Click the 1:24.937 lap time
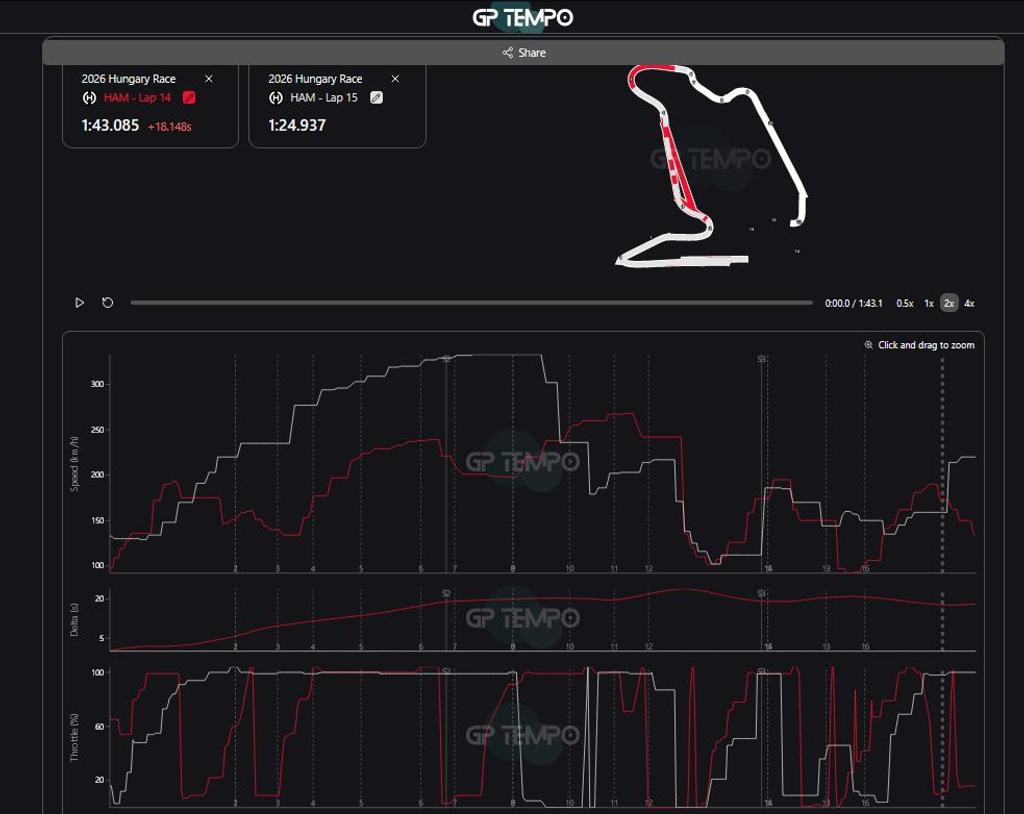 297,125
